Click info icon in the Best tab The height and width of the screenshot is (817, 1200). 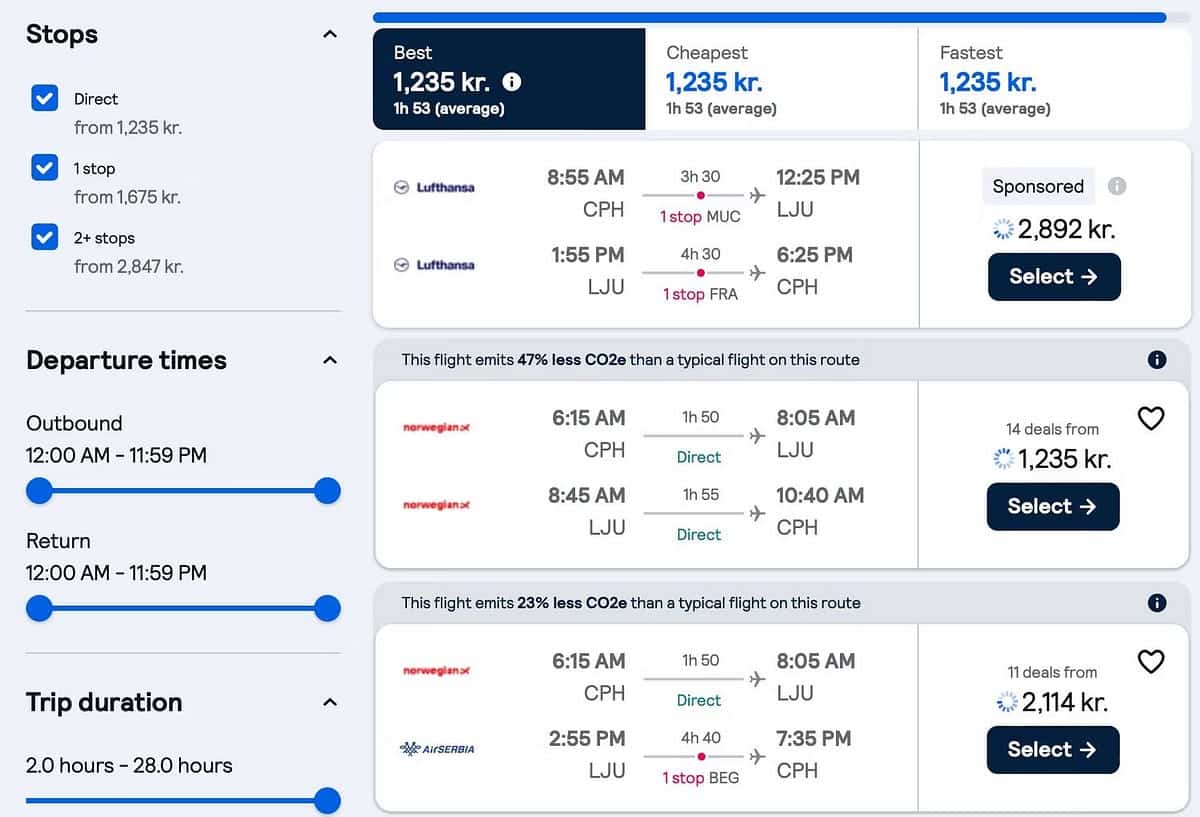click(511, 82)
